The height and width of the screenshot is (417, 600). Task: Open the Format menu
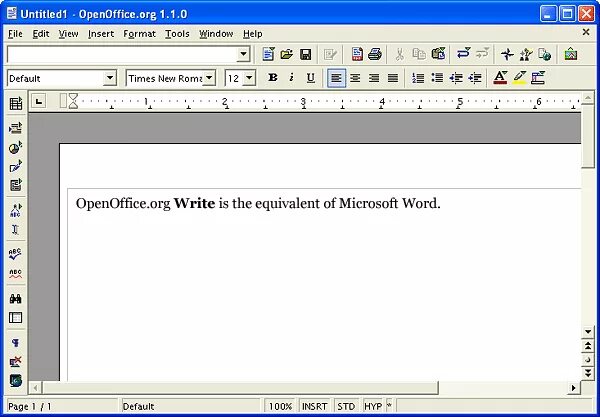click(139, 34)
